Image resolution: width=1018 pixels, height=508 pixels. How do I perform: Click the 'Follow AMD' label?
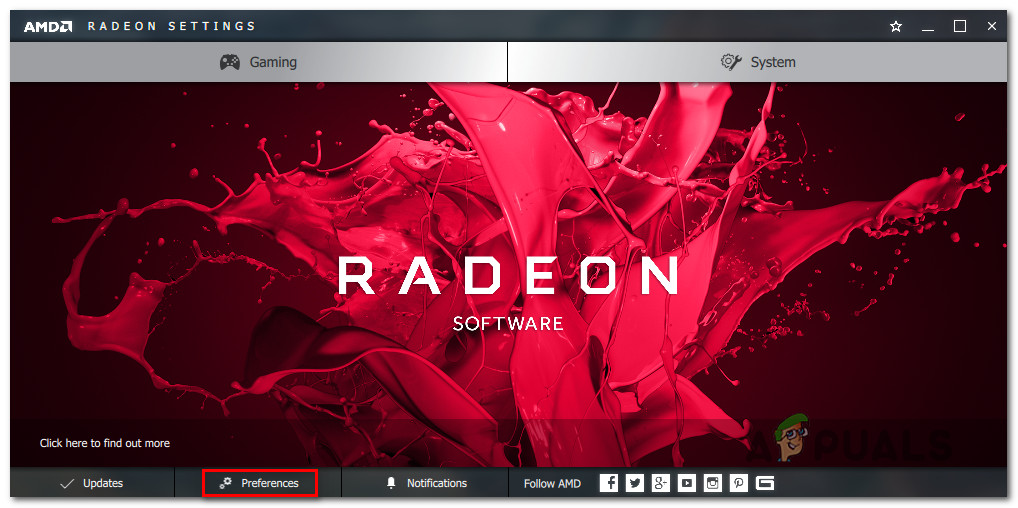tap(552, 483)
